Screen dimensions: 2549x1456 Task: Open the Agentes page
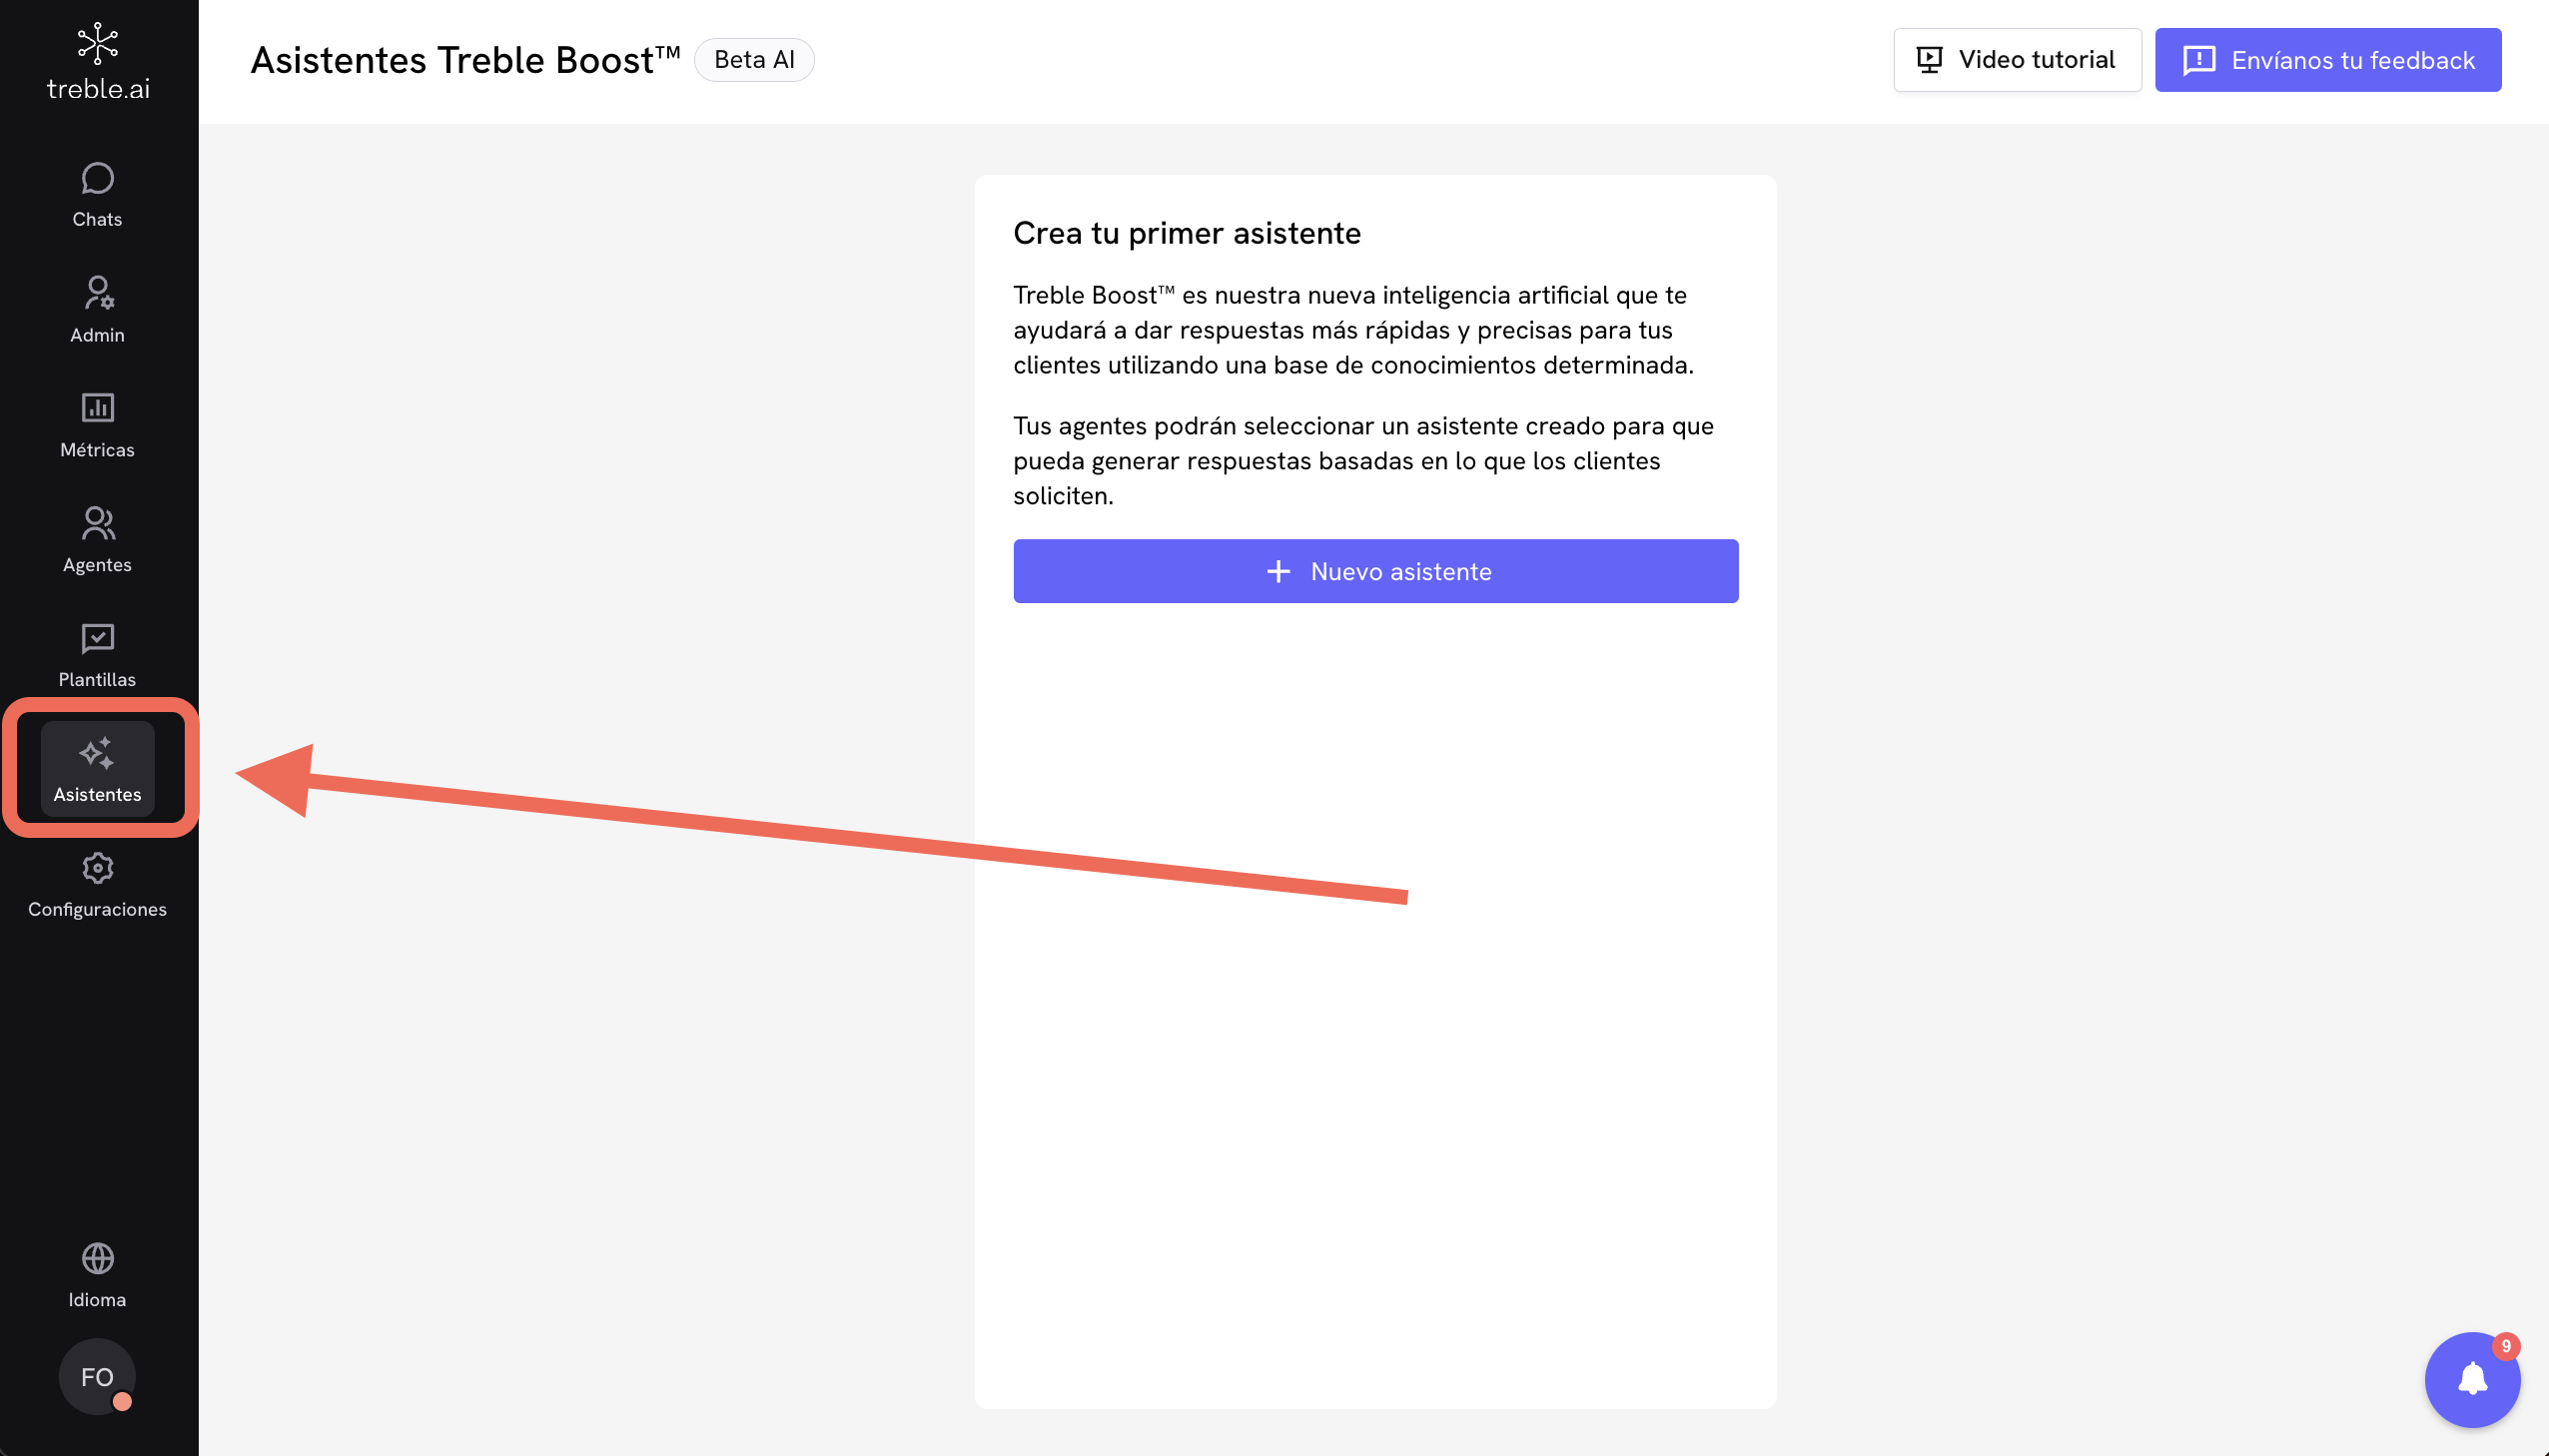97,540
